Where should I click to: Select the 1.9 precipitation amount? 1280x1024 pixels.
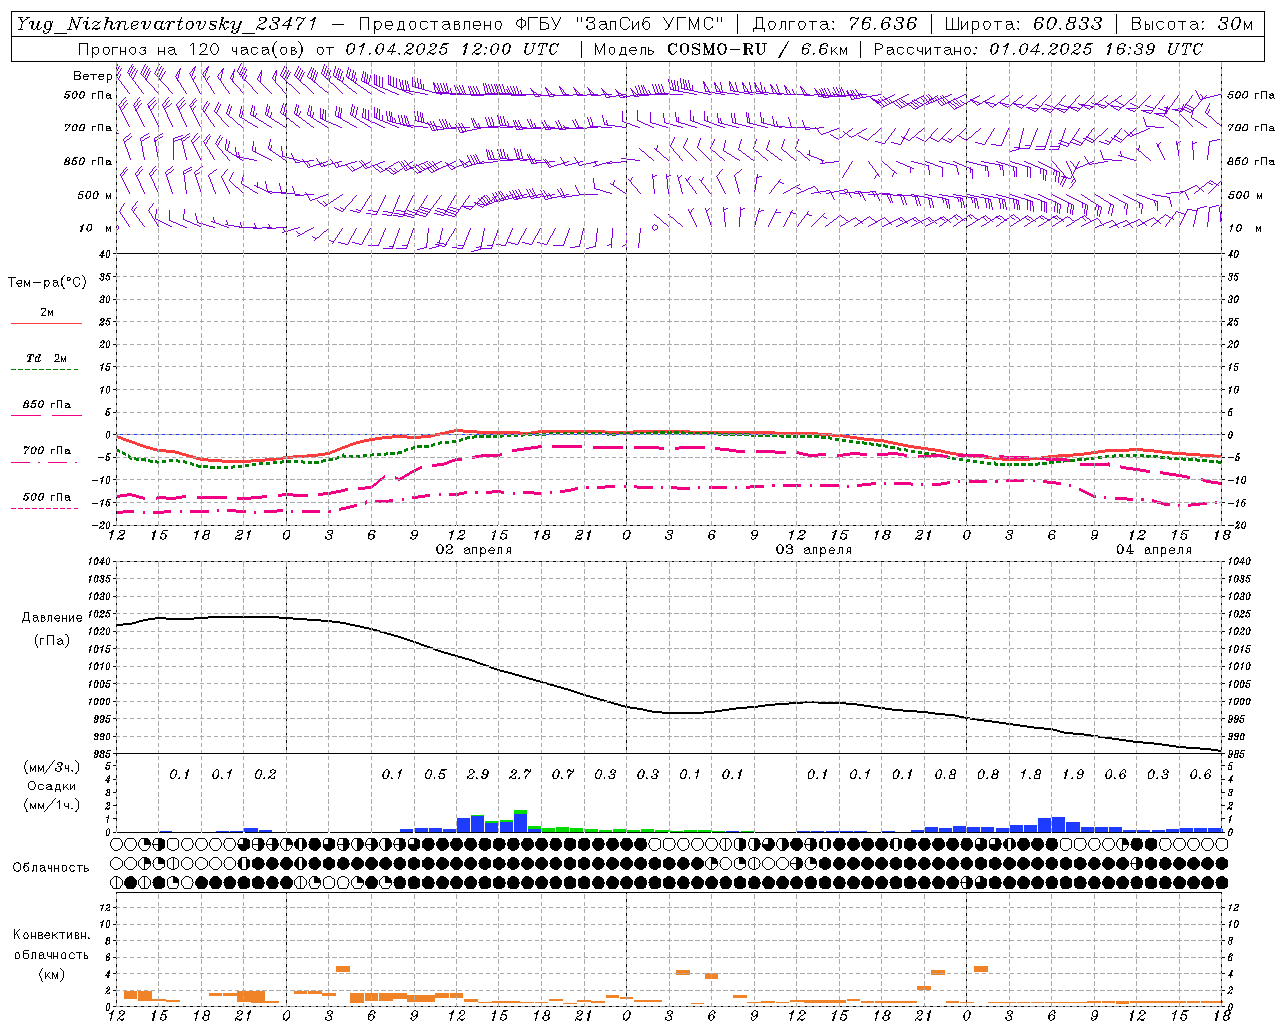click(x=1073, y=774)
